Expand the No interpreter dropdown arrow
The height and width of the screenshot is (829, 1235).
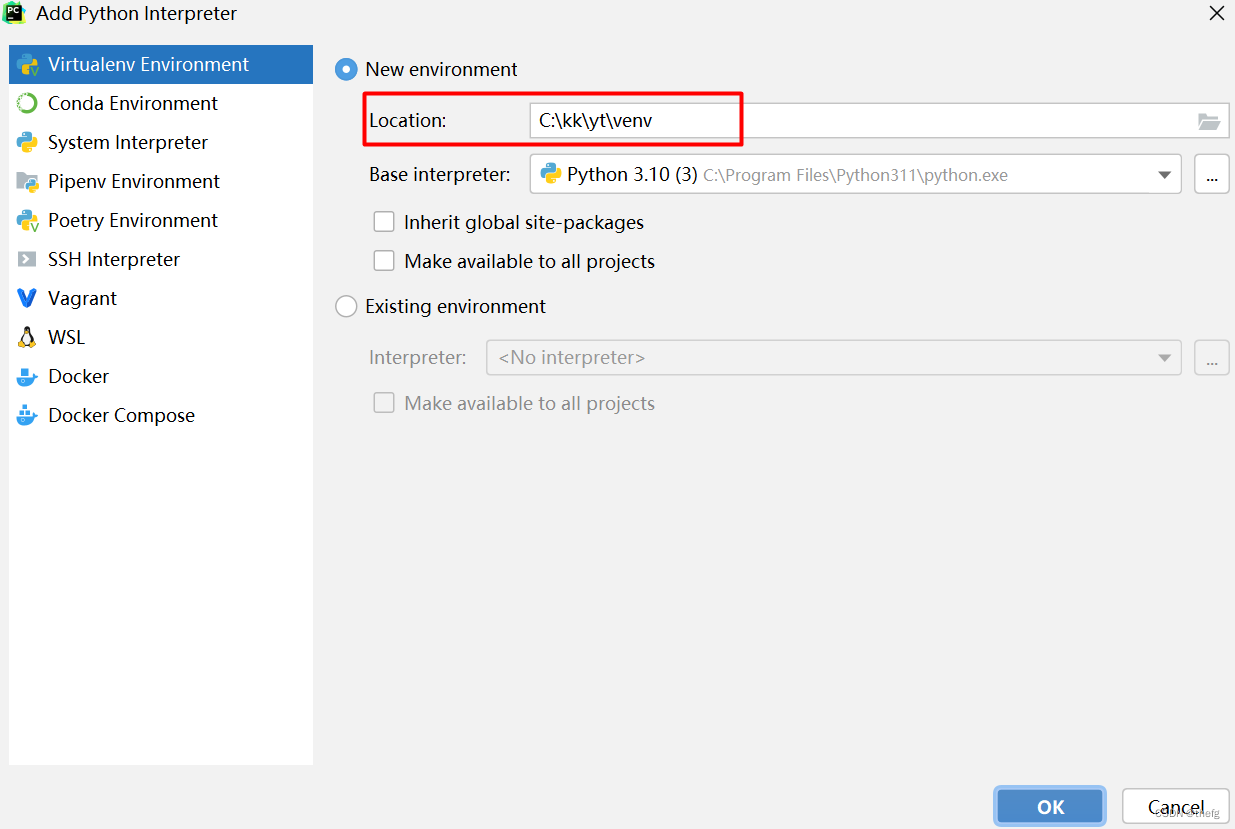(1164, 358)
